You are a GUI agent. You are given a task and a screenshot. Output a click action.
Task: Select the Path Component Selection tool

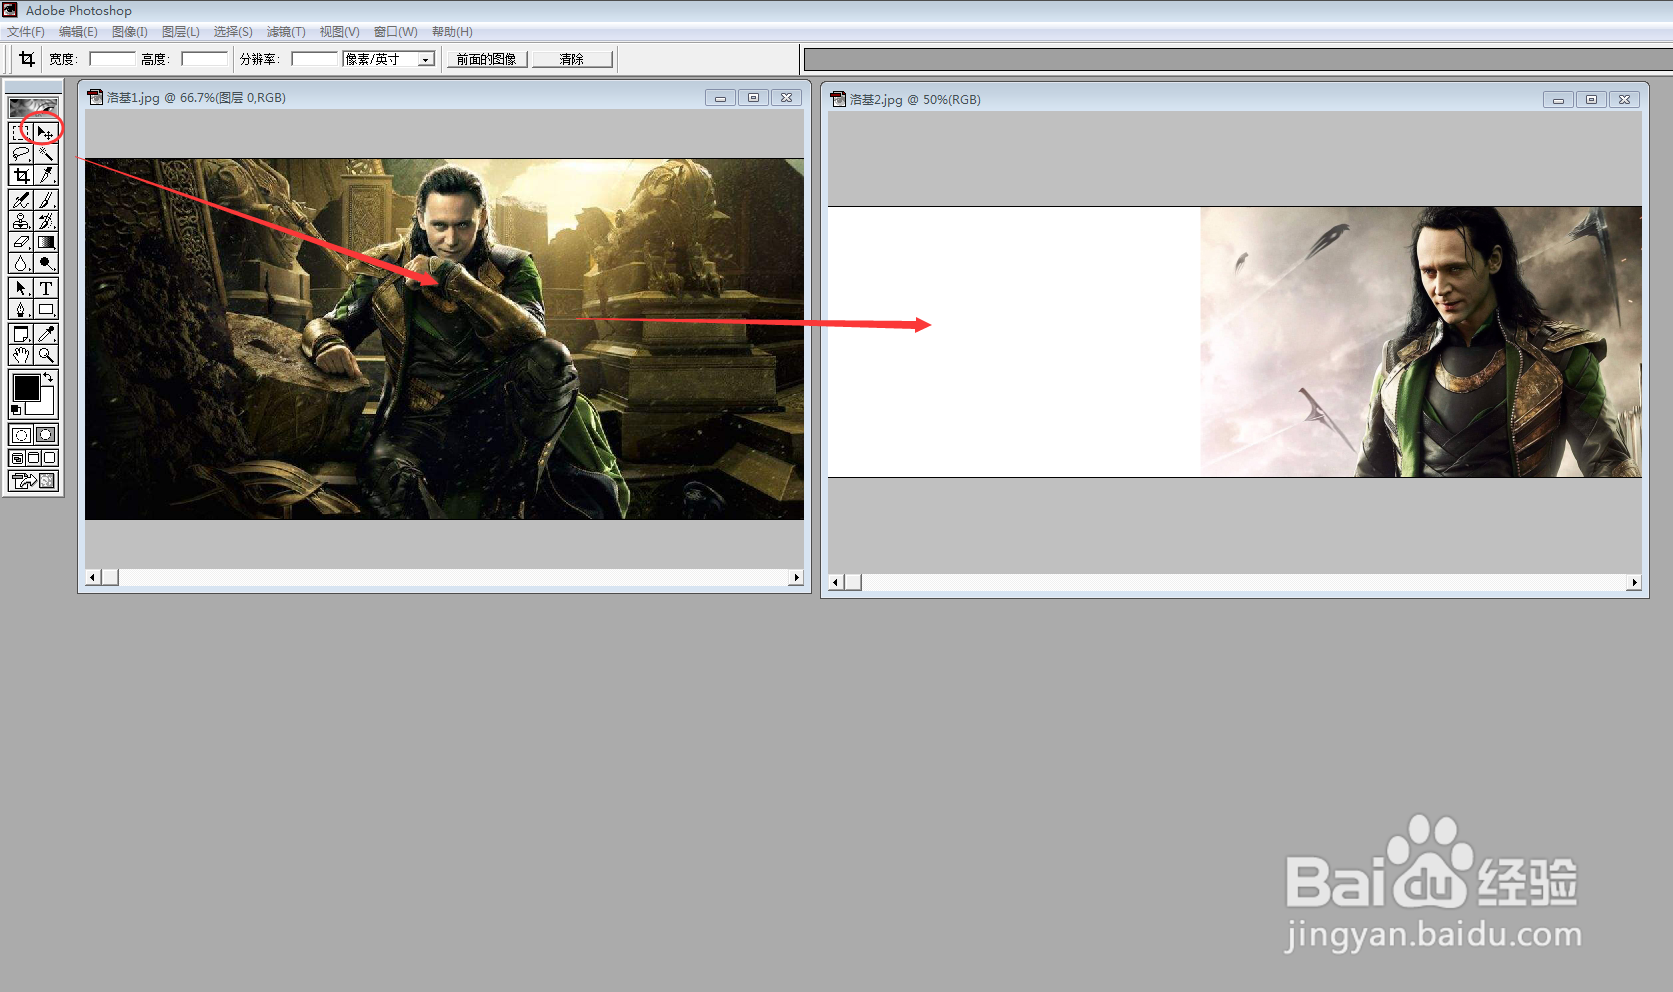click(x=21, y=288)
